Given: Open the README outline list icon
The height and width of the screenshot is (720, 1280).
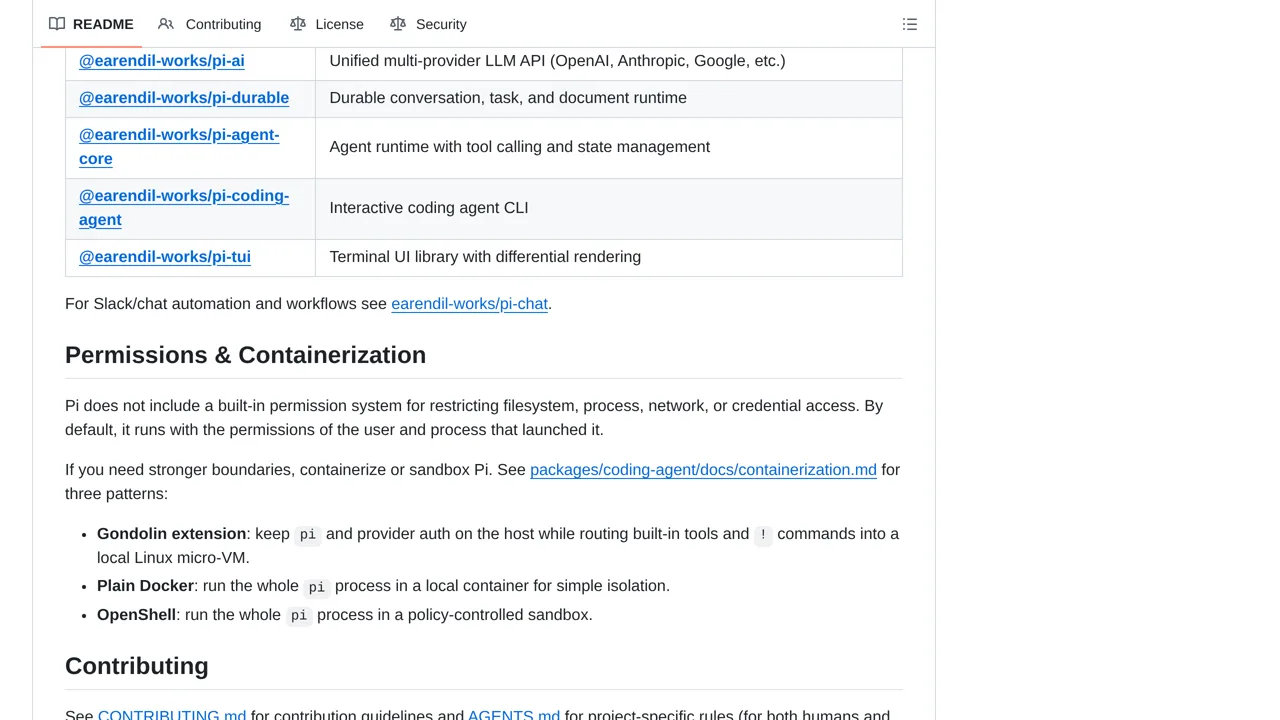Looking at the screenshot, I should coord(909,24).
